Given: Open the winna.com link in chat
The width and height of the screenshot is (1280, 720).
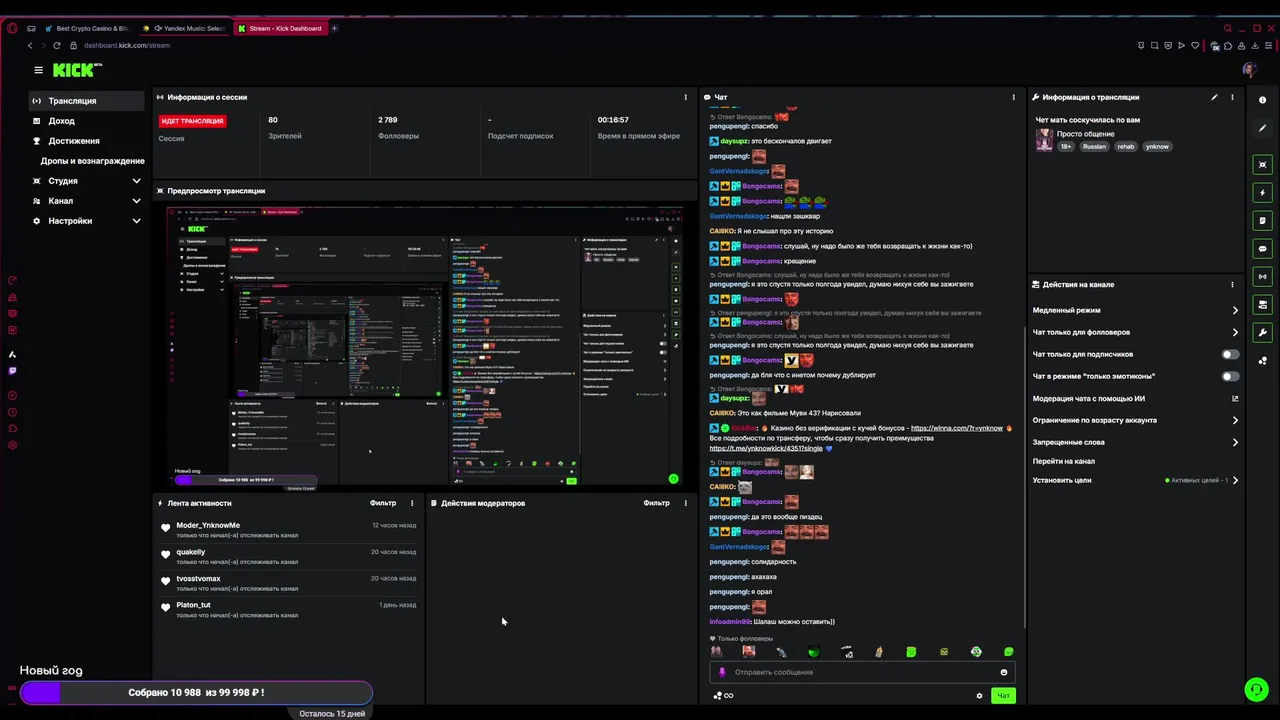Looking at the screenshot, I should (x=956, y=428).
